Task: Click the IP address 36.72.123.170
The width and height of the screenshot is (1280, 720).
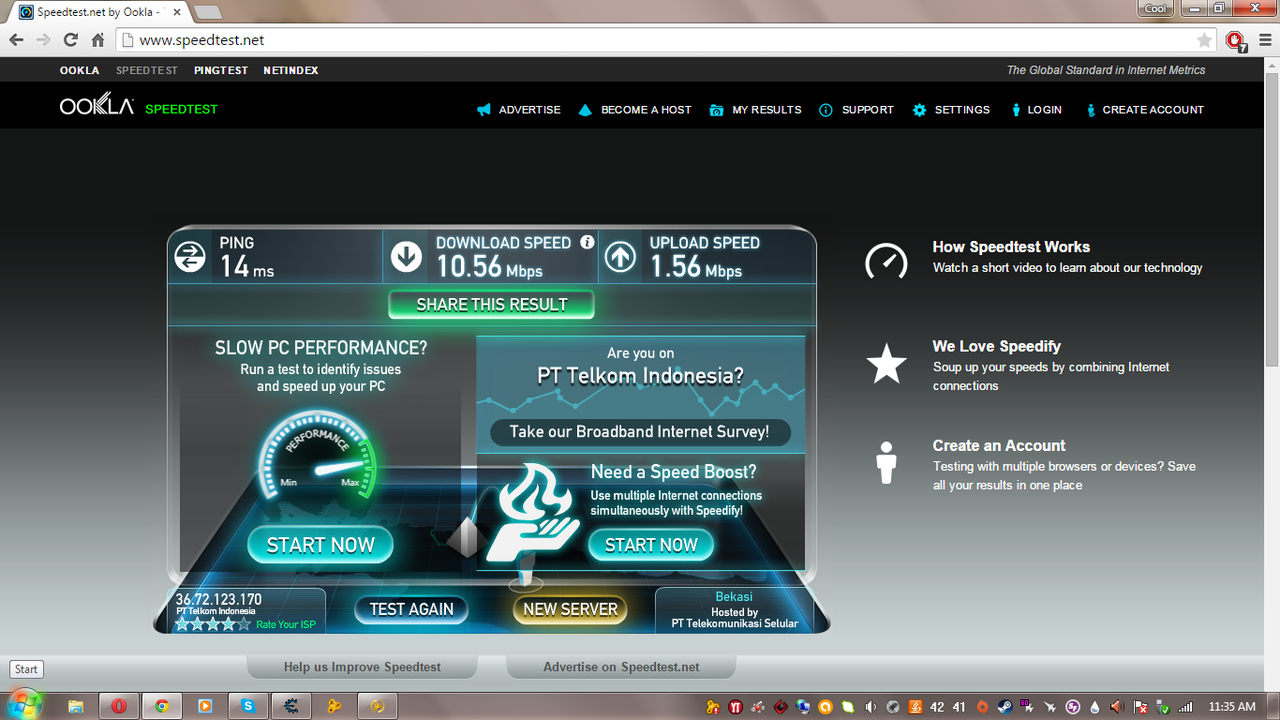Action: click(219, 600)
